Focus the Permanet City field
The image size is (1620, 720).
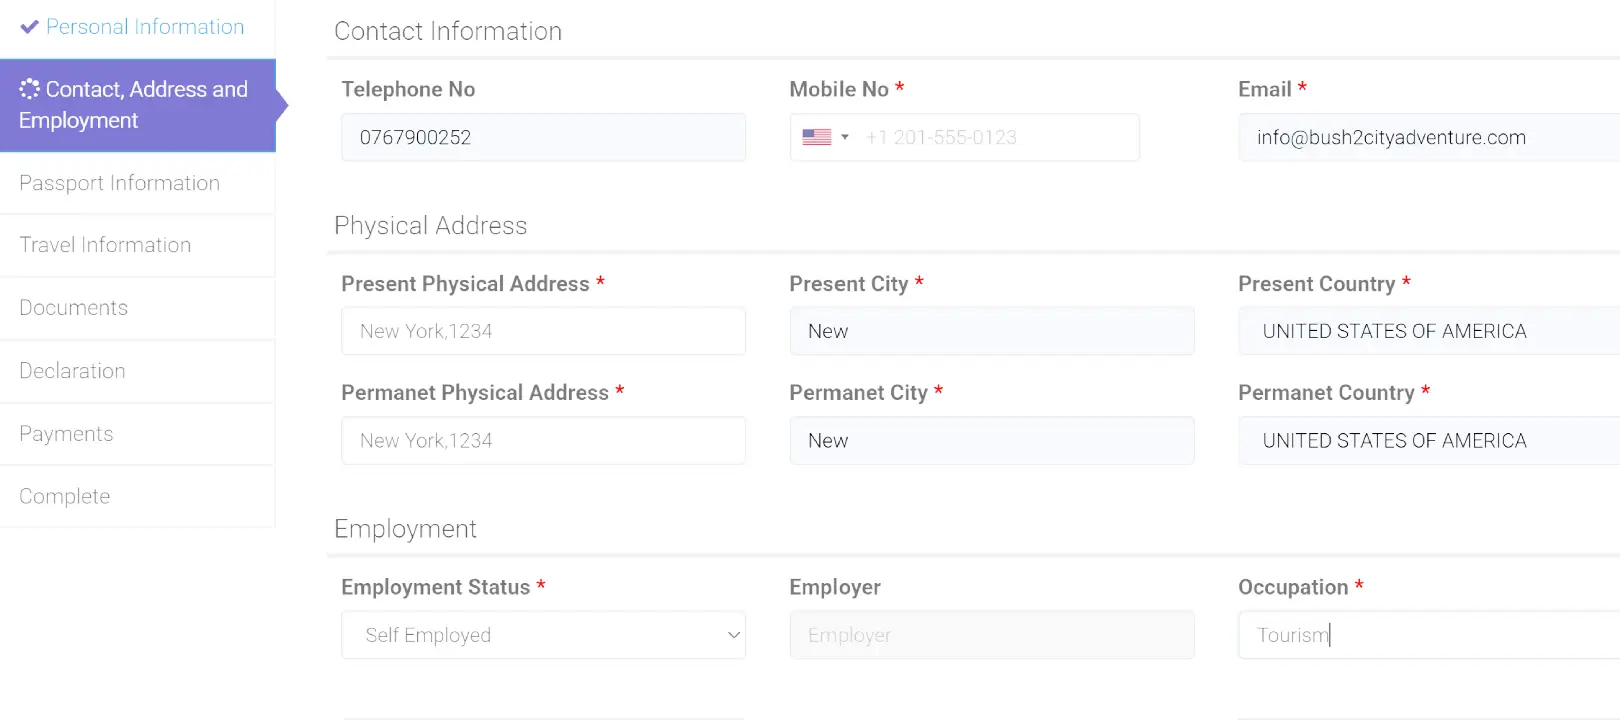pos(991,440)
